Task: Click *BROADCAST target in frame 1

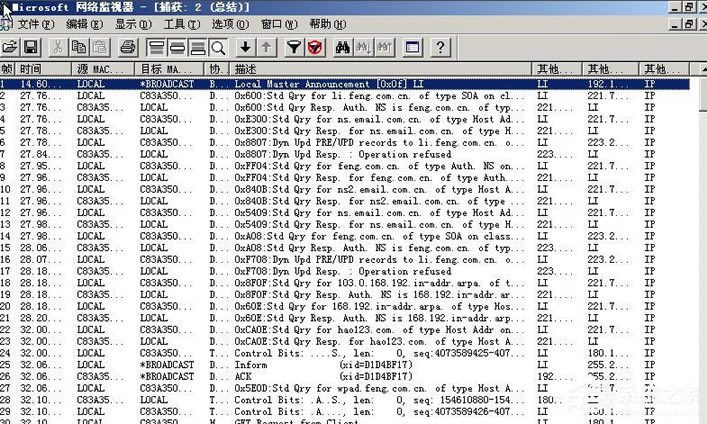Action: pos(167,84)
